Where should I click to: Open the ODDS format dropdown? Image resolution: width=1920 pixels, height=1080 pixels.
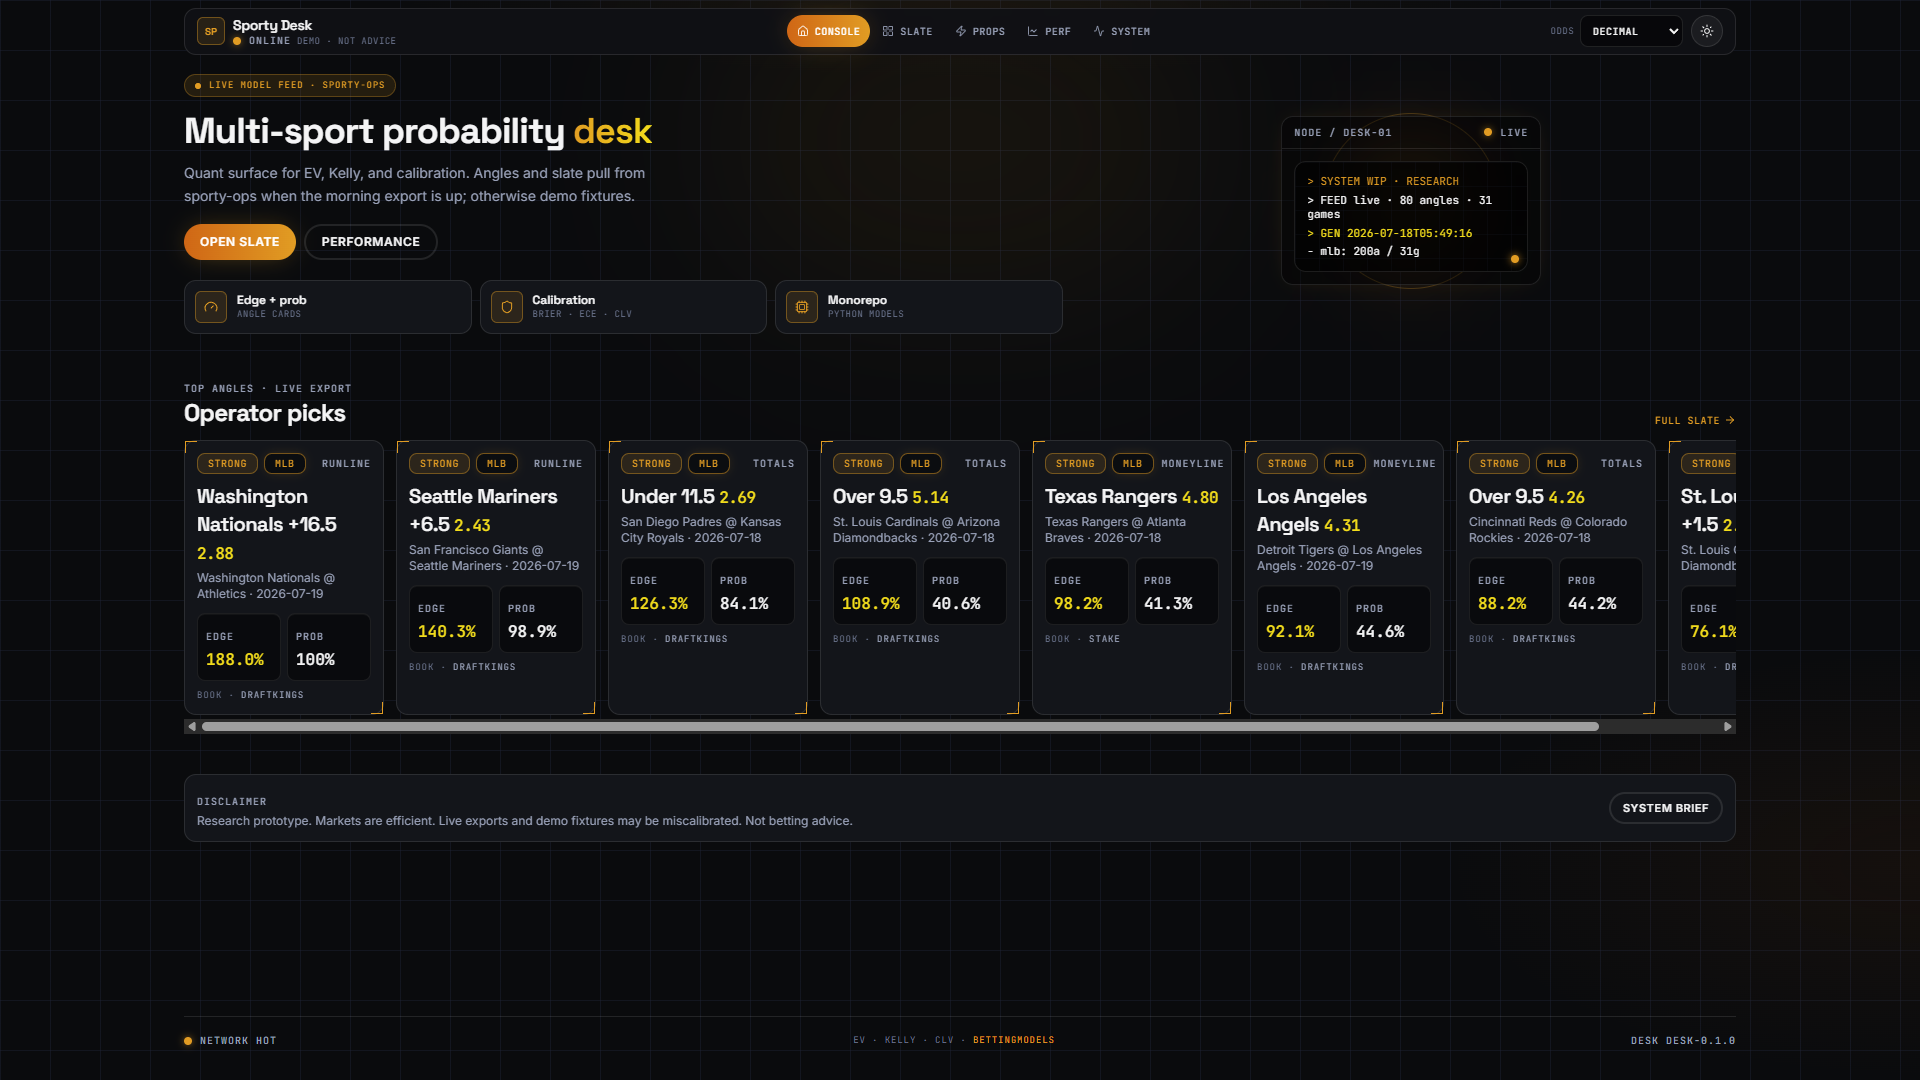pos(1631,31)
